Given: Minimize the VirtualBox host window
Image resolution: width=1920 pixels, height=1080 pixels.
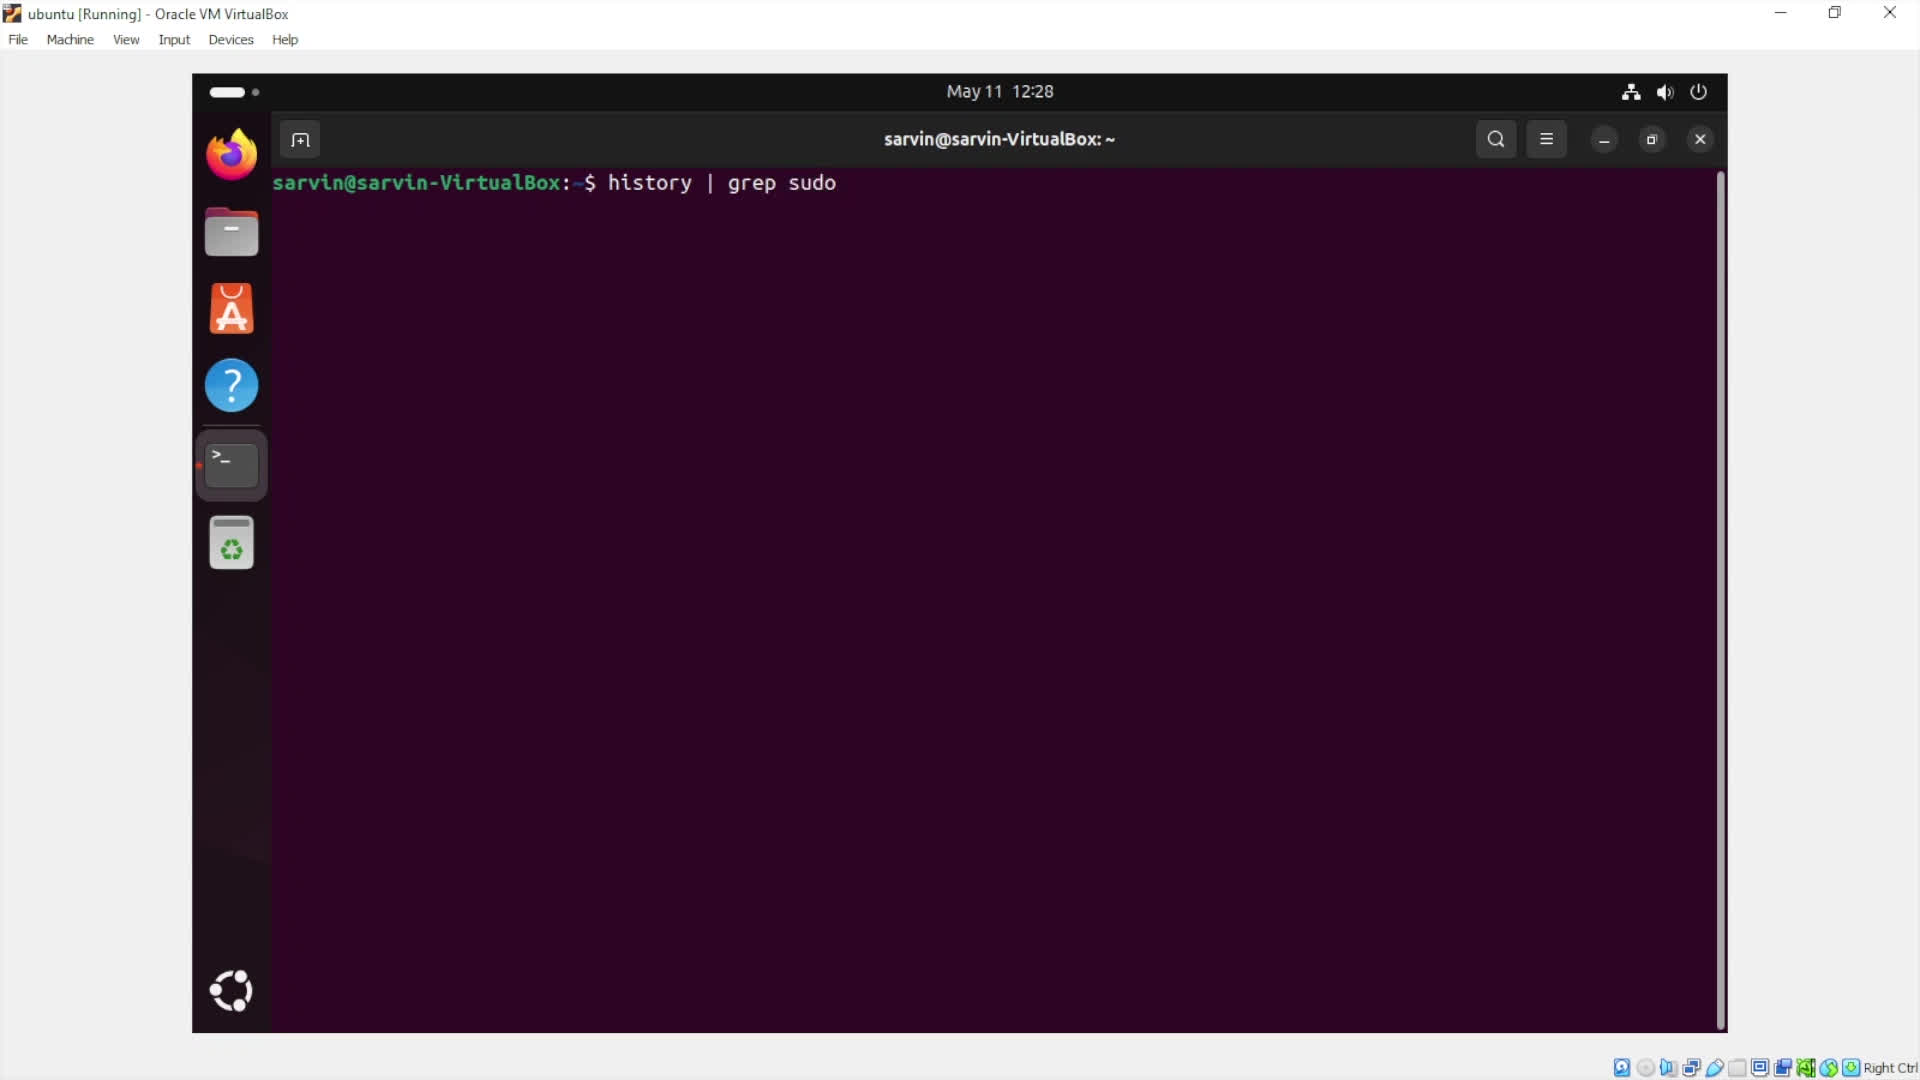Looking at the screenshot, I should click(1780, 13).
